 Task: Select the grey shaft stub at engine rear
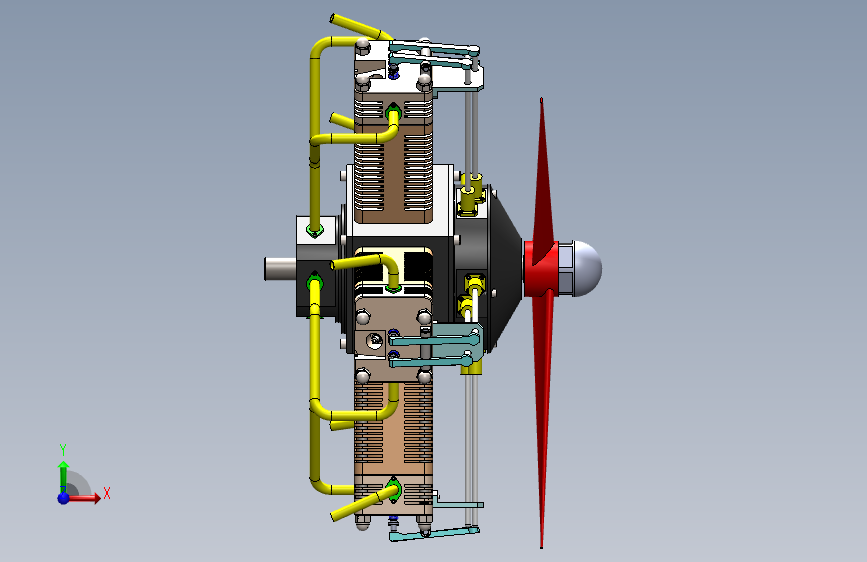280,268
